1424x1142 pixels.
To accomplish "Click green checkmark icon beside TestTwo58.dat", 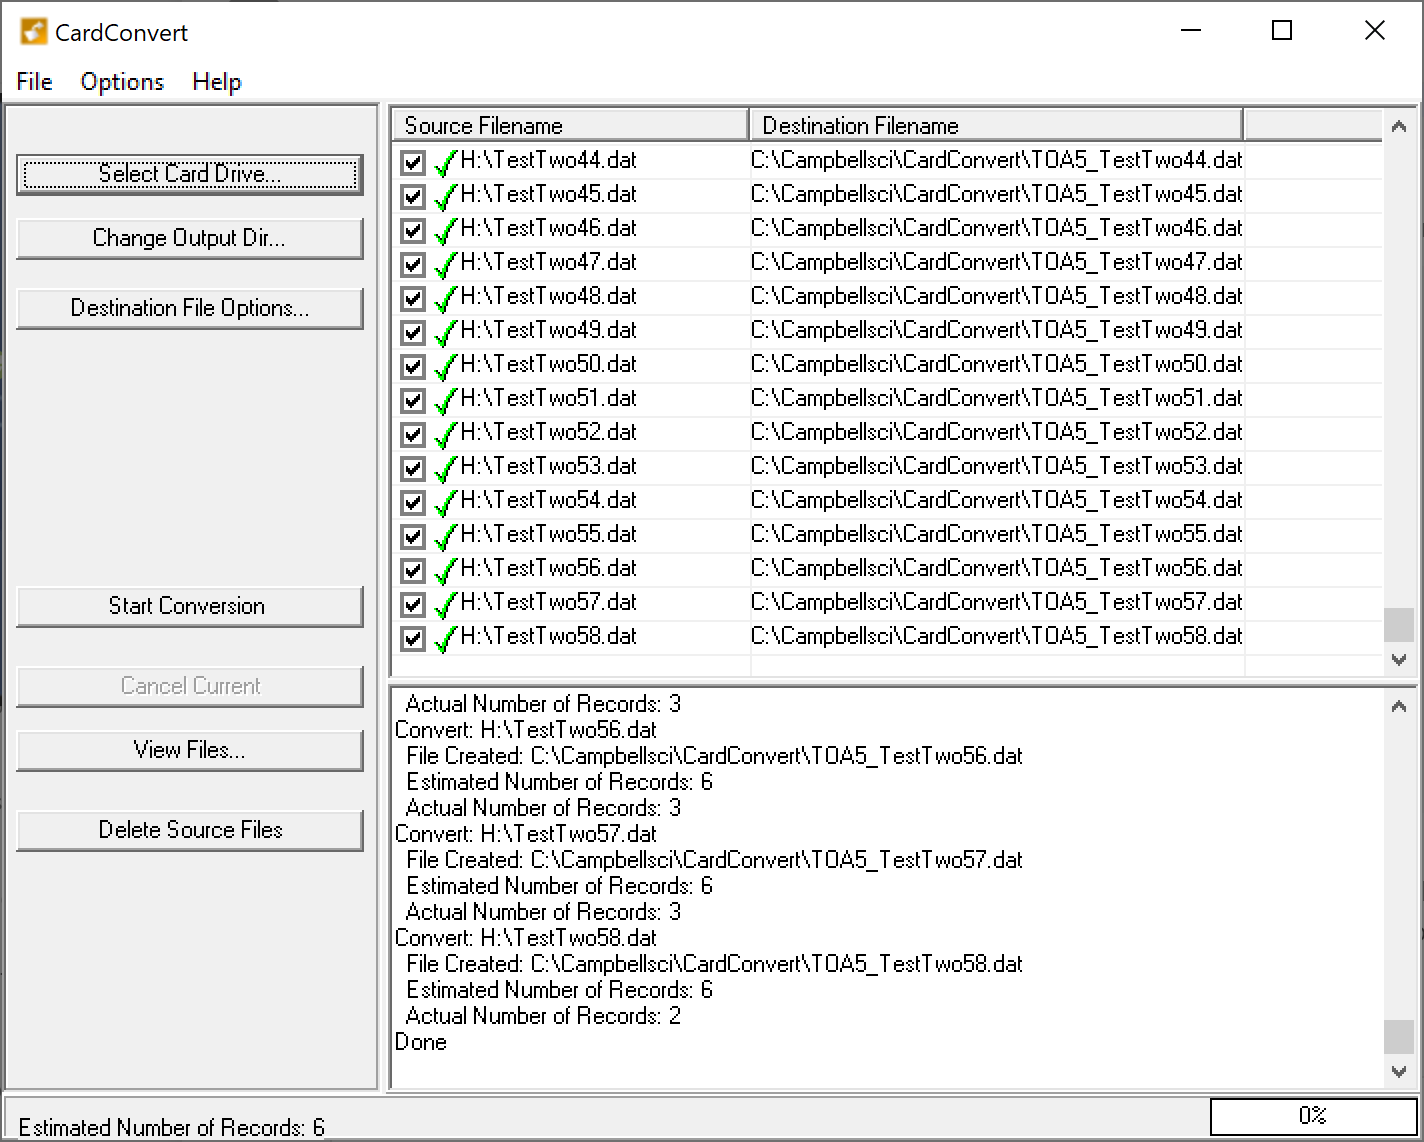I will pyautogui.click(x=446, y=638).
